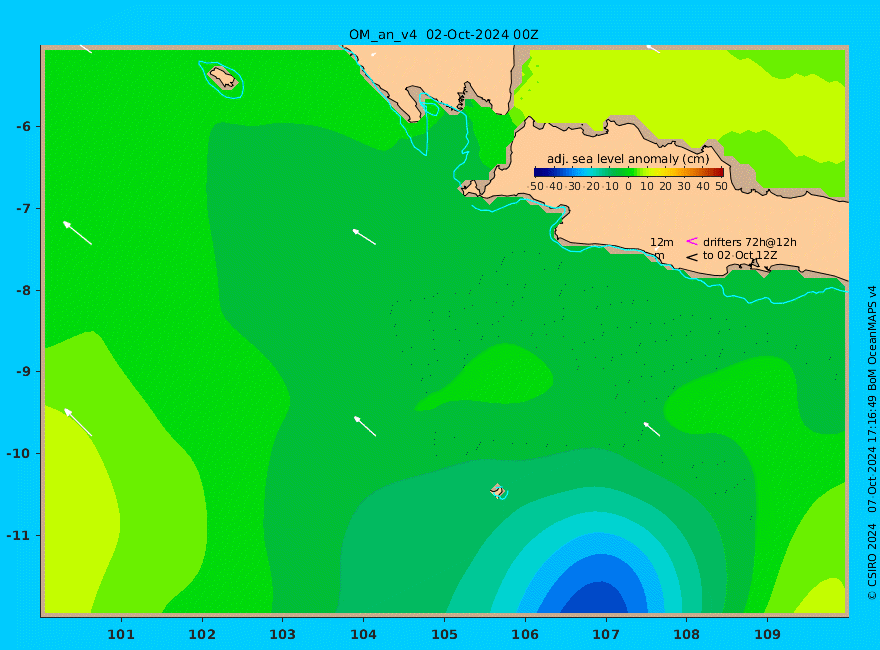
Task: Click the white current arrow near 104E, 9.7S
Action: coord(365,426)
